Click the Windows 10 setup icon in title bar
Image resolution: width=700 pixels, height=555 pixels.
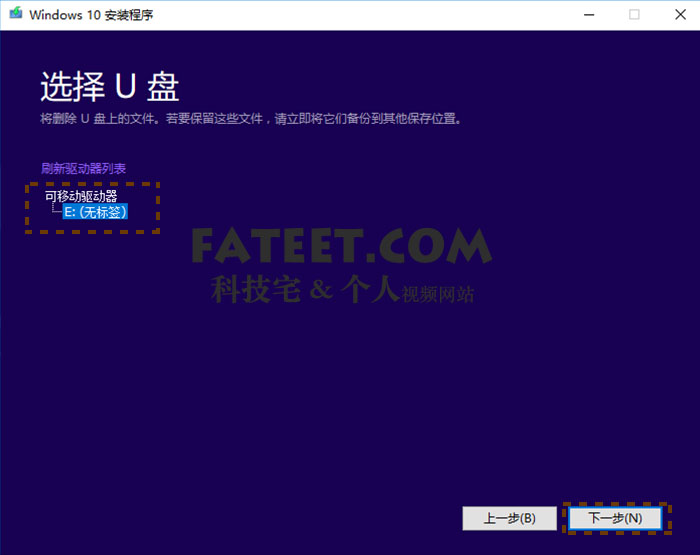tap(14, 15)
